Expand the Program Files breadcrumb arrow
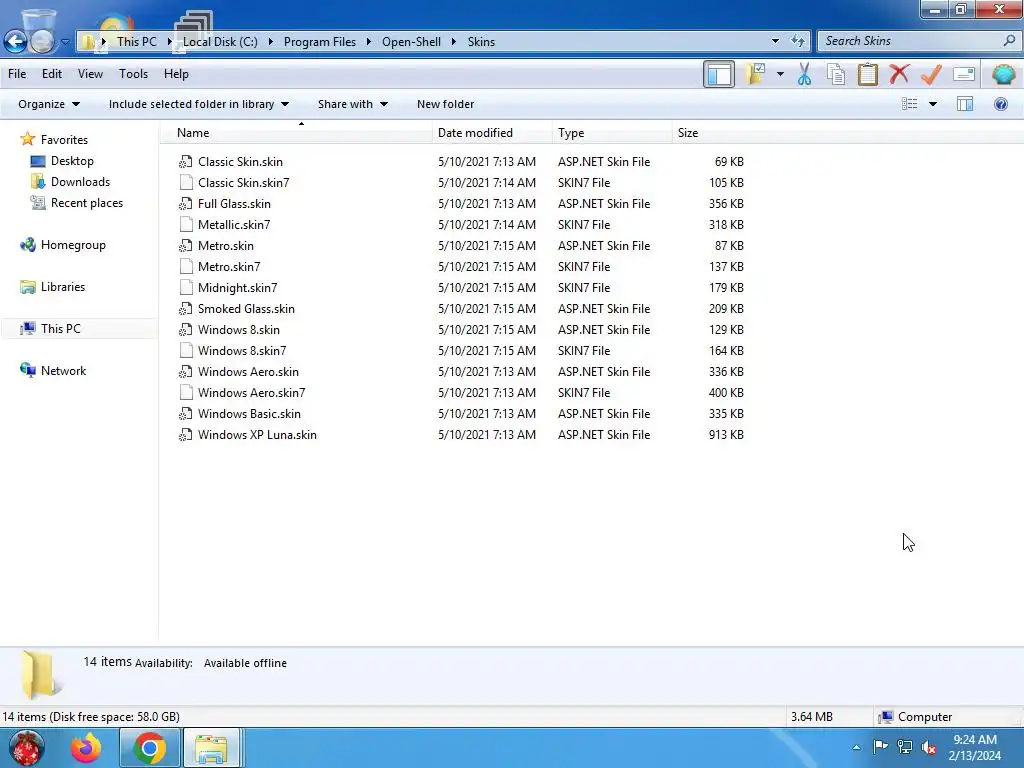This screenshot has height=768, width=1024. 368,42
